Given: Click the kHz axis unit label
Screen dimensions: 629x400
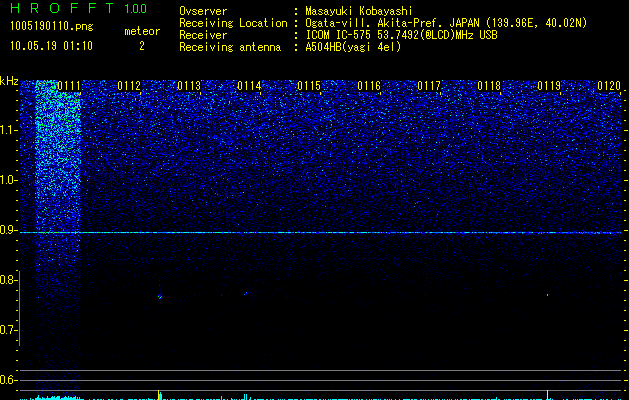Looking at the screenshot, I should 9,81.
